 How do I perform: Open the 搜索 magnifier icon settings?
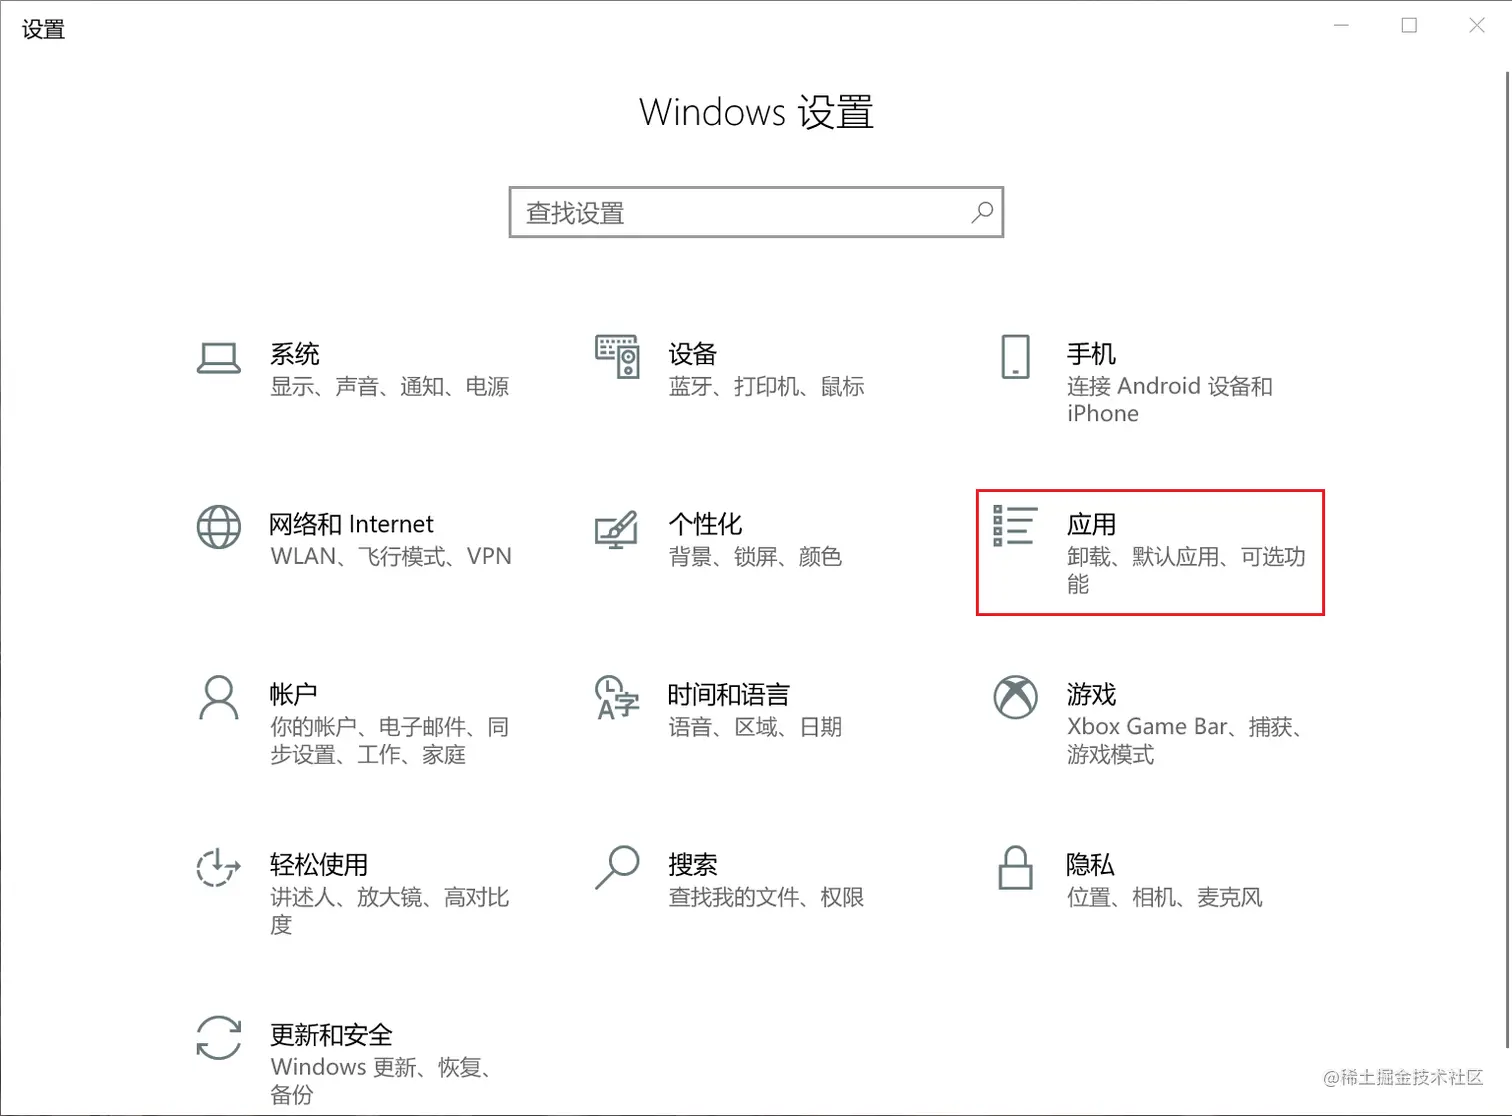click(x=616, y=867)
